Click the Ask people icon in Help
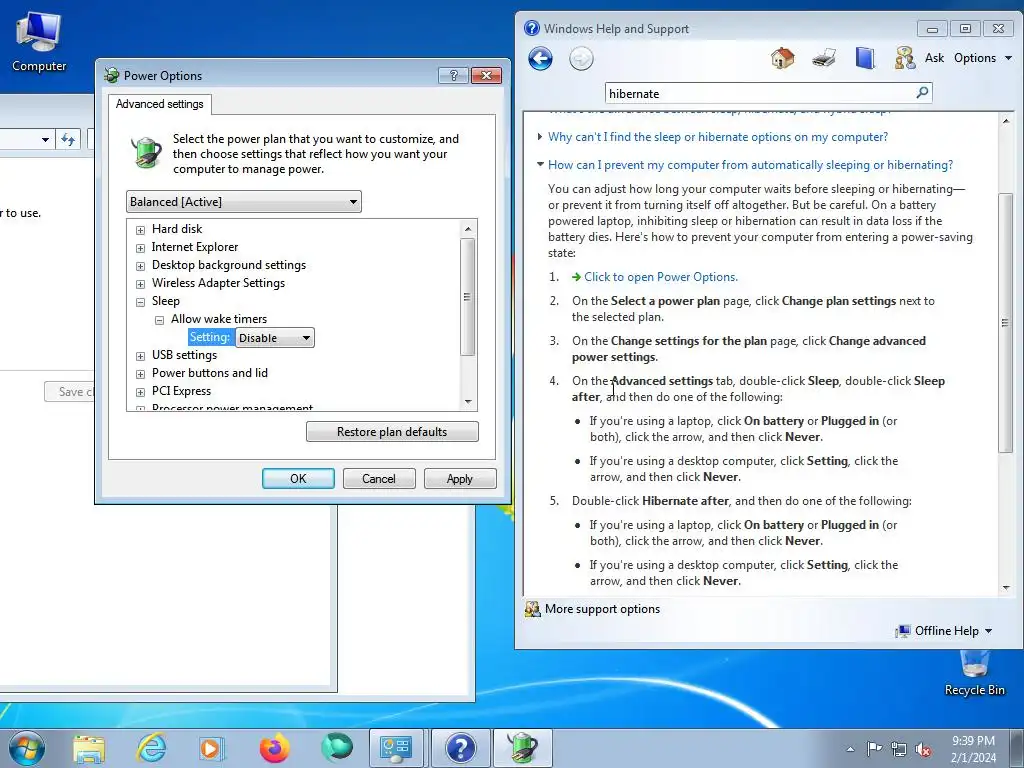The image size is (1024, 768). [x=904, y=58]
